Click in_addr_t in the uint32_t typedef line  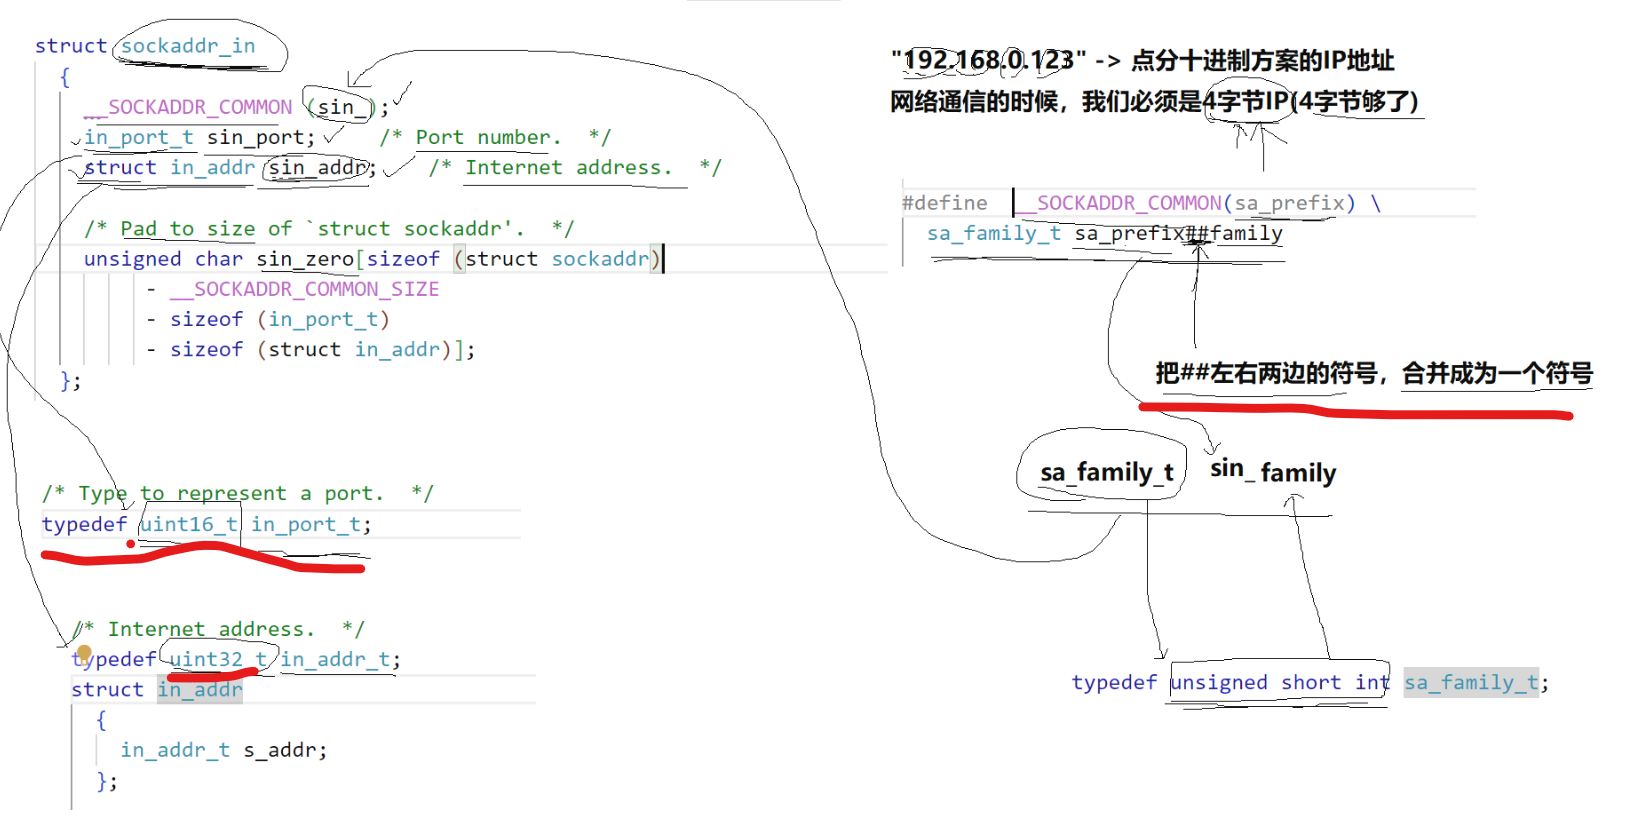pyautogui.click(x=336, y=659)
